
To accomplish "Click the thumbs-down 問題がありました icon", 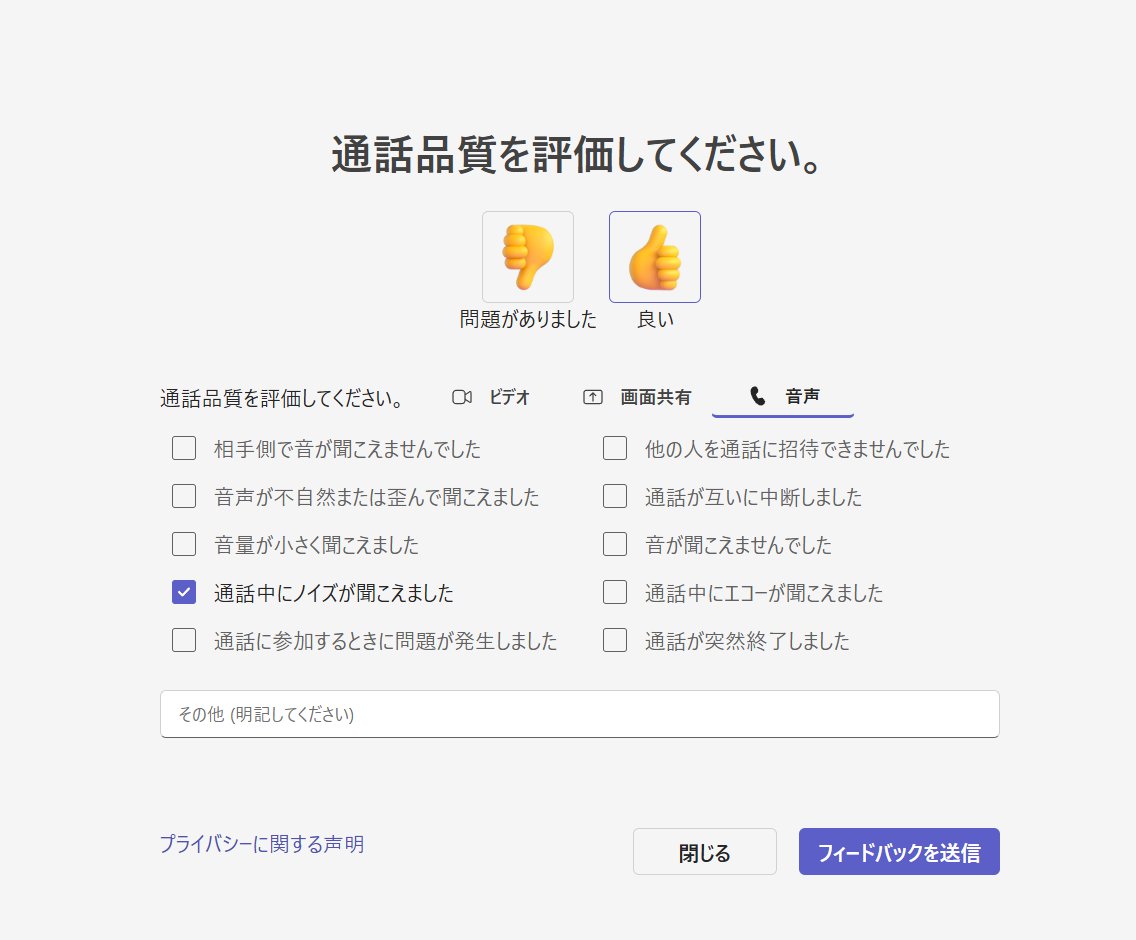I will (x=527, y=256).
